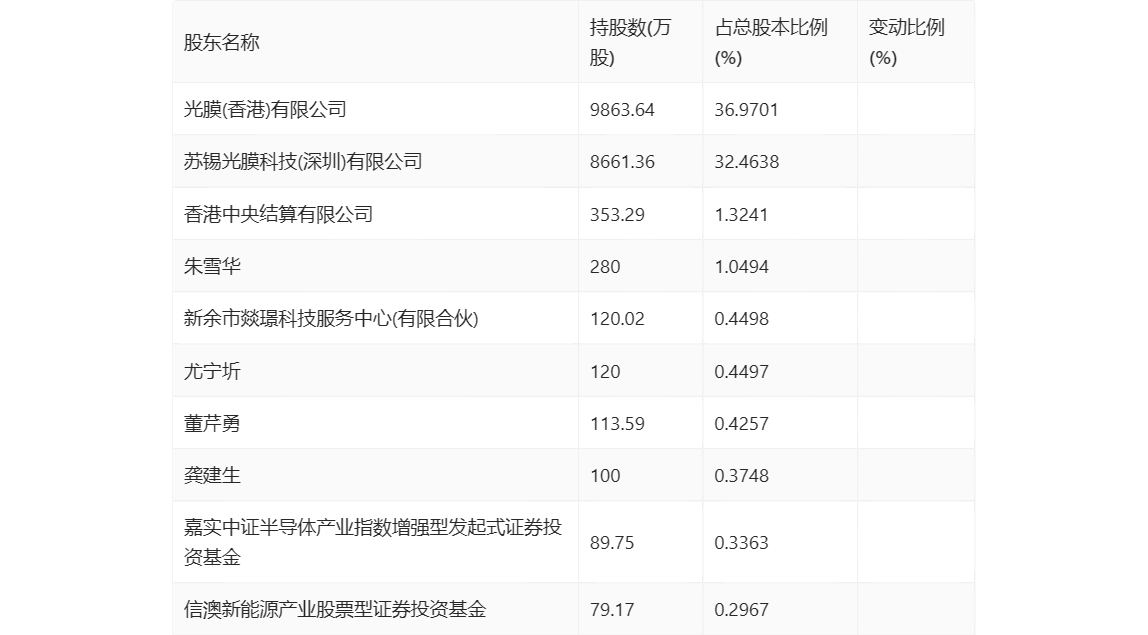Click the percentage 0.2967
Screen dimensions: 1148x635
pyautogui.click(x=742, y=609)
